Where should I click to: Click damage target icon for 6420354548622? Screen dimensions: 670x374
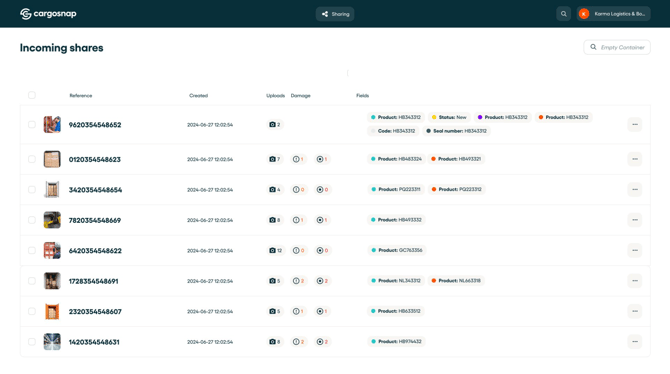320,250
